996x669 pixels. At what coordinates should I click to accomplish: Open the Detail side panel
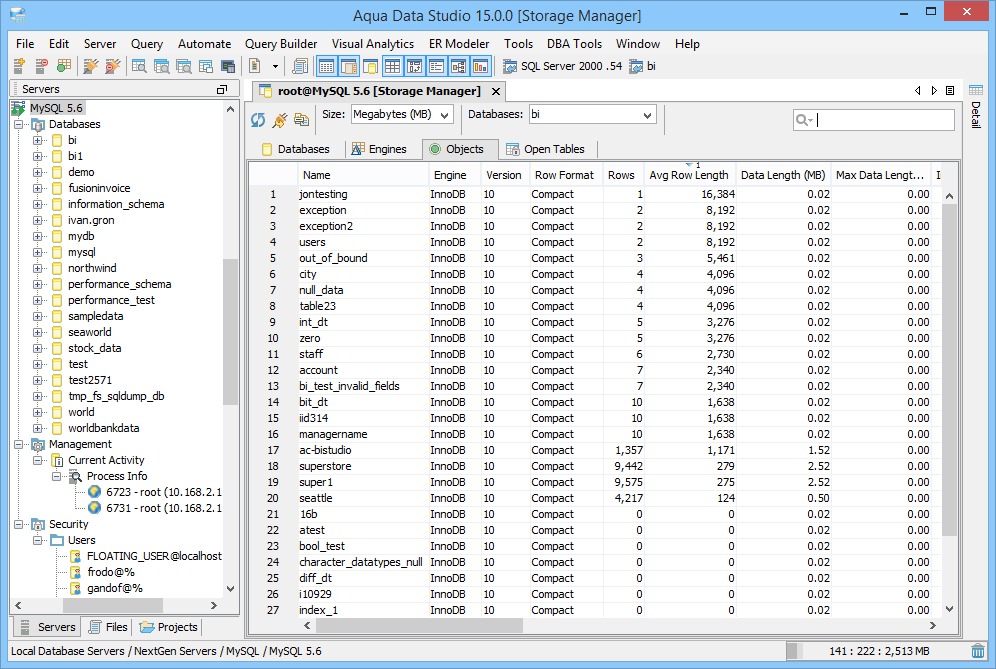pos(976,107)
